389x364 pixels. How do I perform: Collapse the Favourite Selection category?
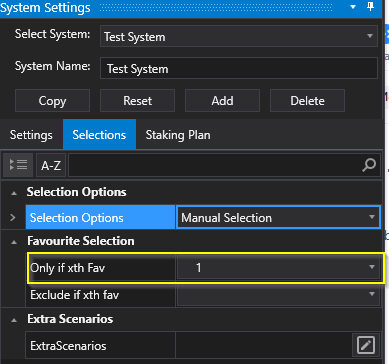pyautogui.click(x=14, y=242)
